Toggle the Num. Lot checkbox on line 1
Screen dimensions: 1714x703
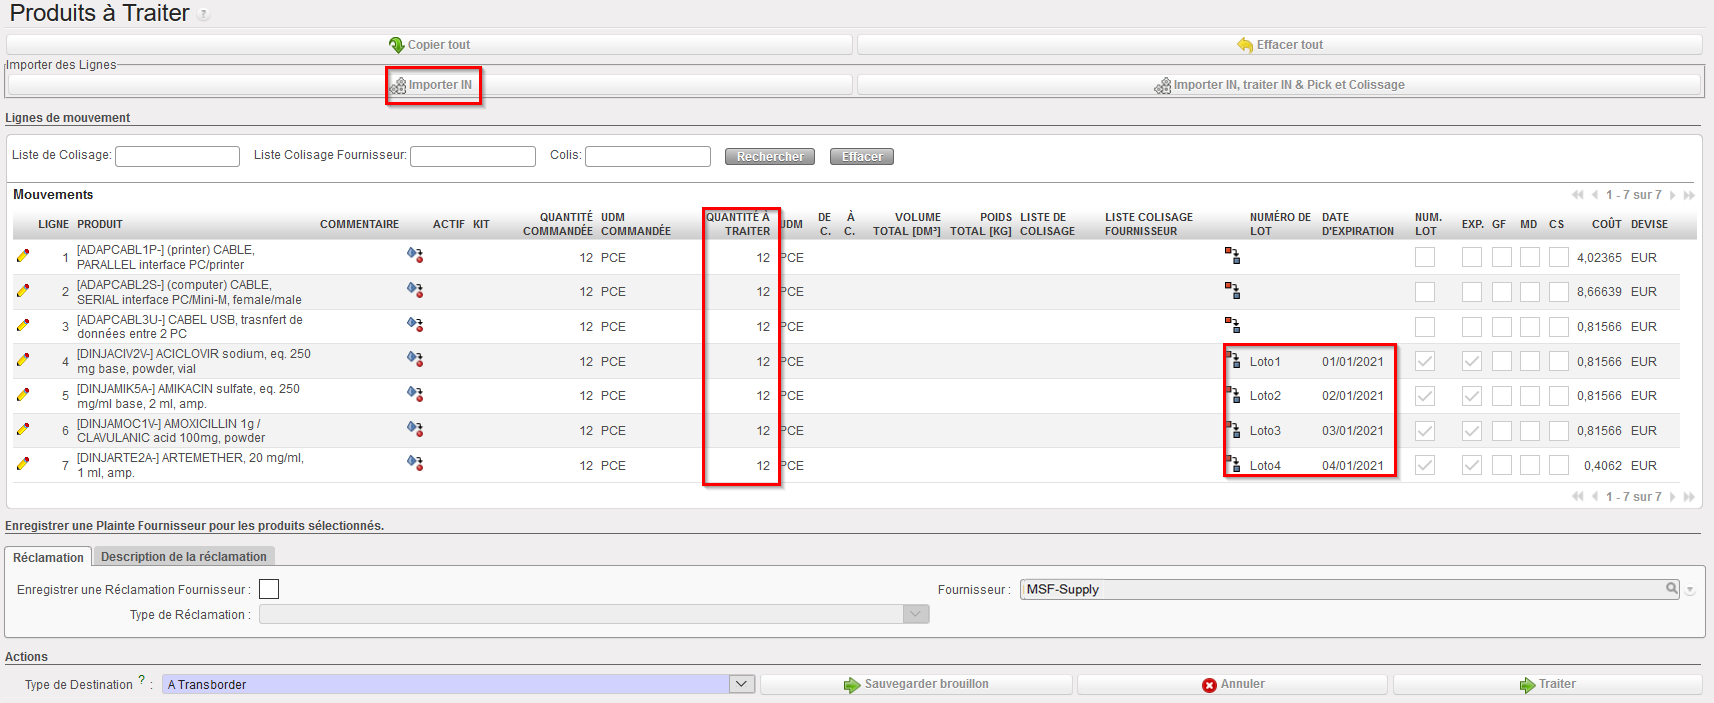pyautogui.click(x=1425, y=257)
